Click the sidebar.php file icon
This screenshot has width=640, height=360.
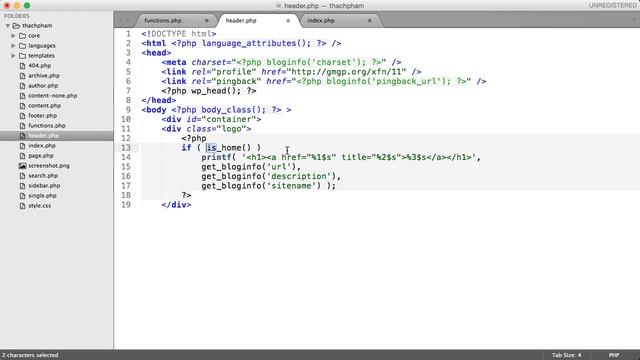[22, 186]
